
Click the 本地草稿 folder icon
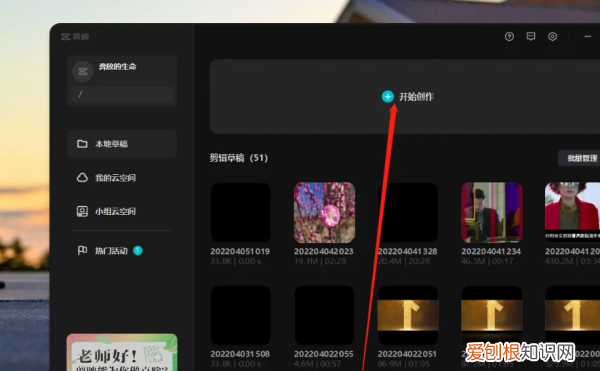click(x=82, y=144)
